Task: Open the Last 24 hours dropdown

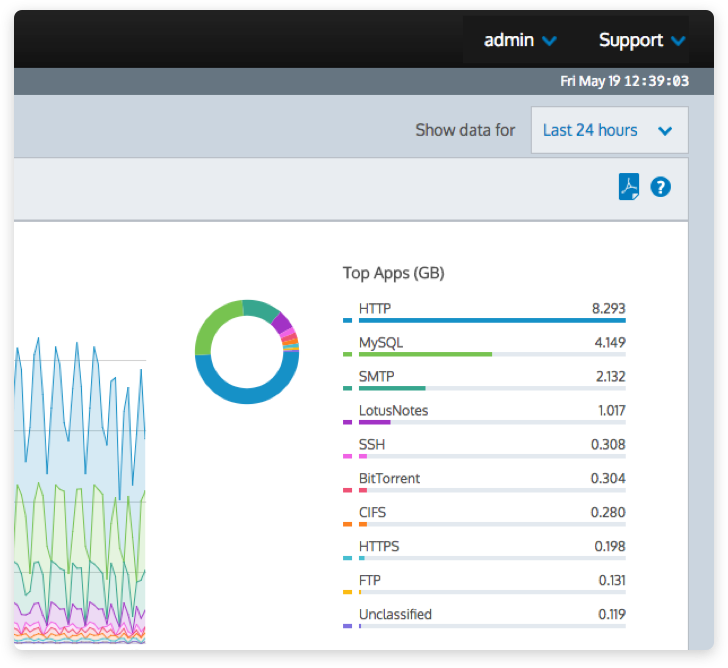Action: tap(609, 130)
